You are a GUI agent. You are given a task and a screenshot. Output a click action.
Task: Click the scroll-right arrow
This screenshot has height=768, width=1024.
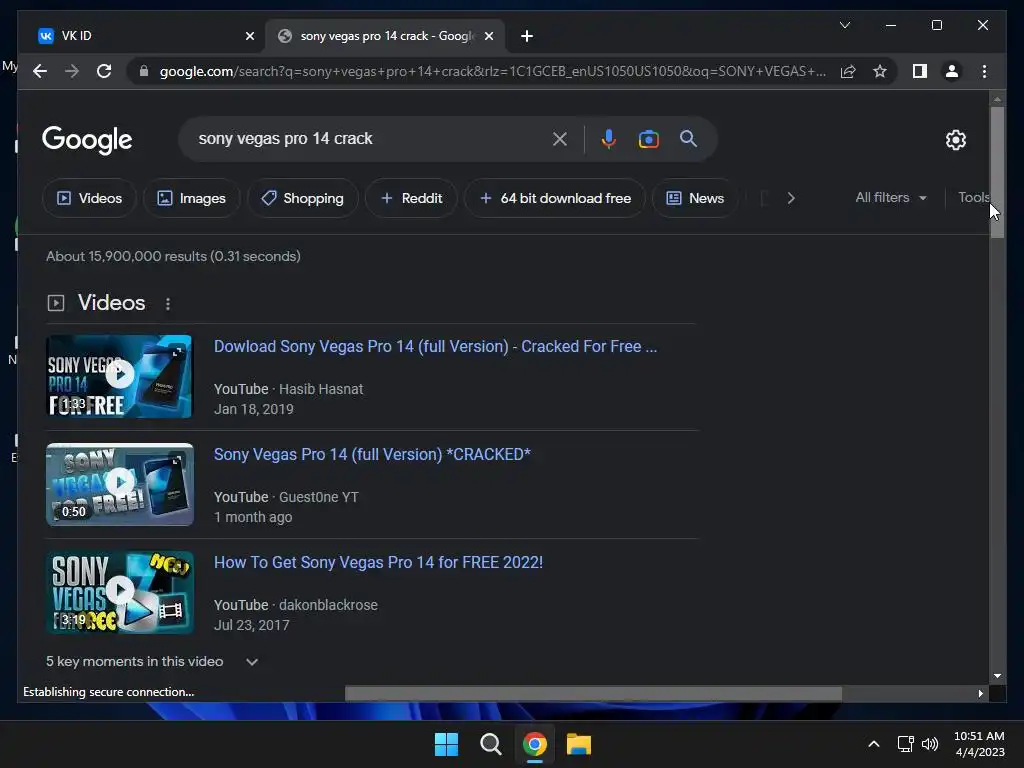pos(980,694)
